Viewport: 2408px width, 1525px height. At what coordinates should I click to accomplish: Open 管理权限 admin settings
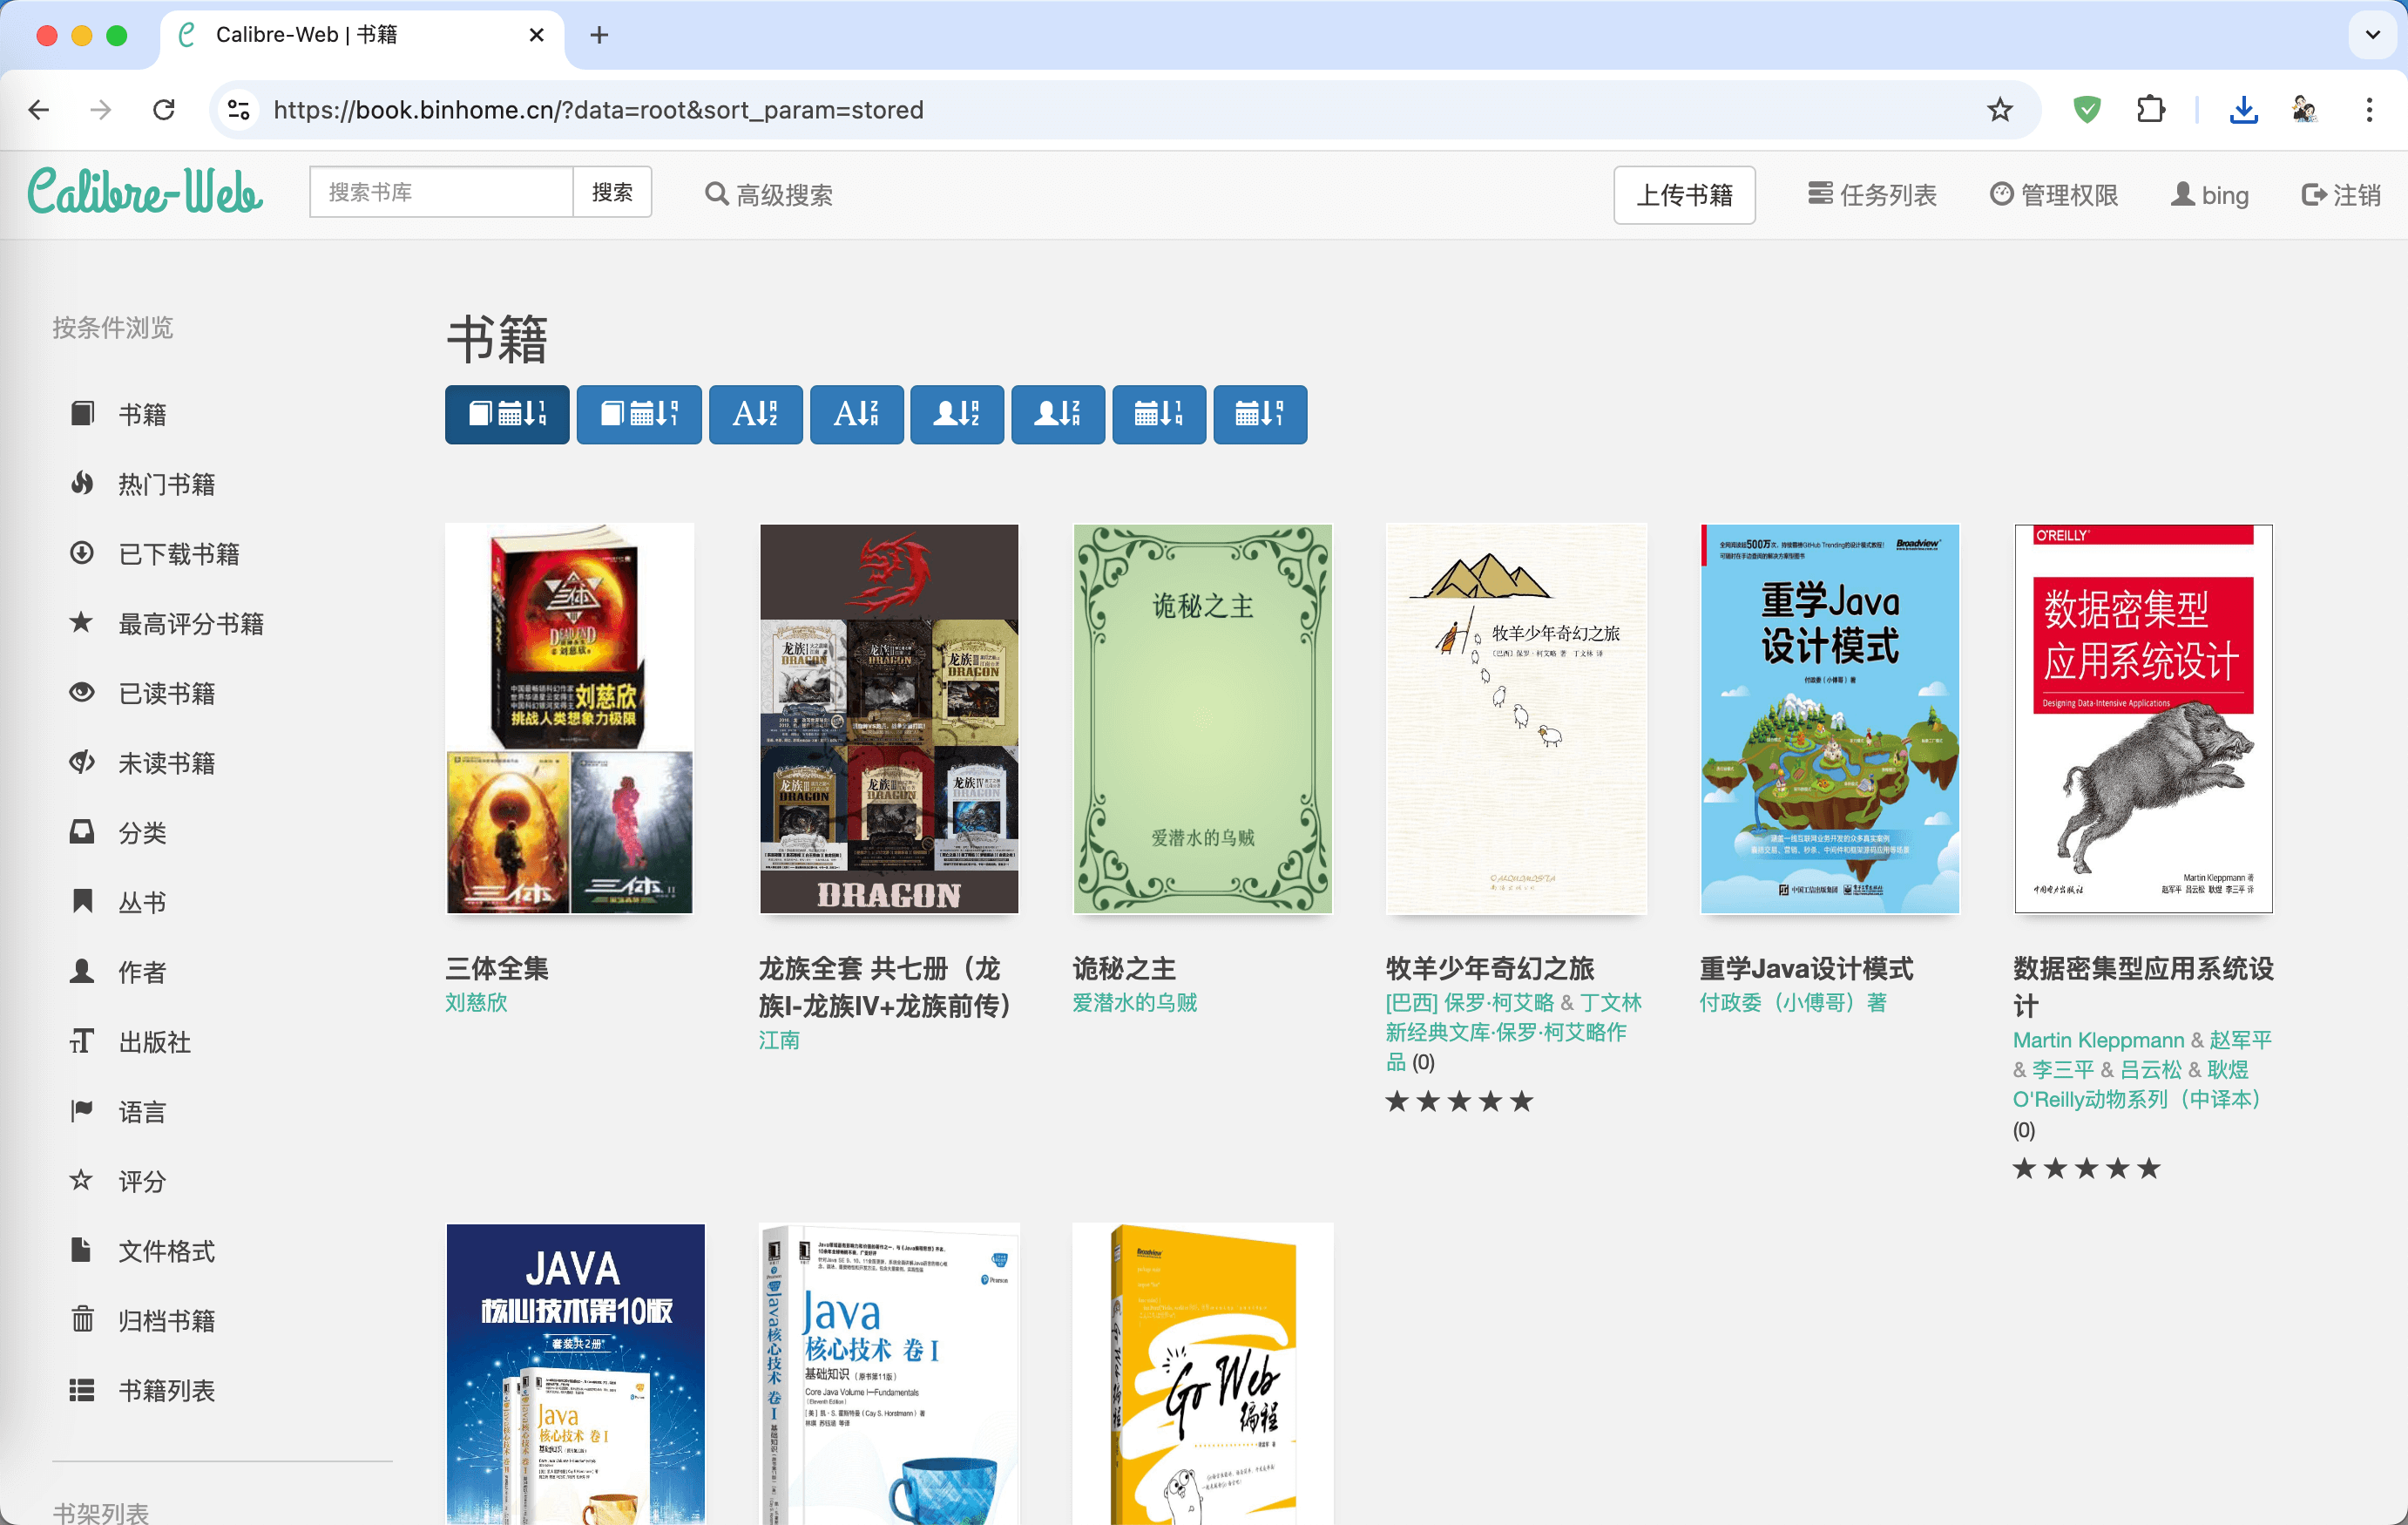click(2054, 195)
